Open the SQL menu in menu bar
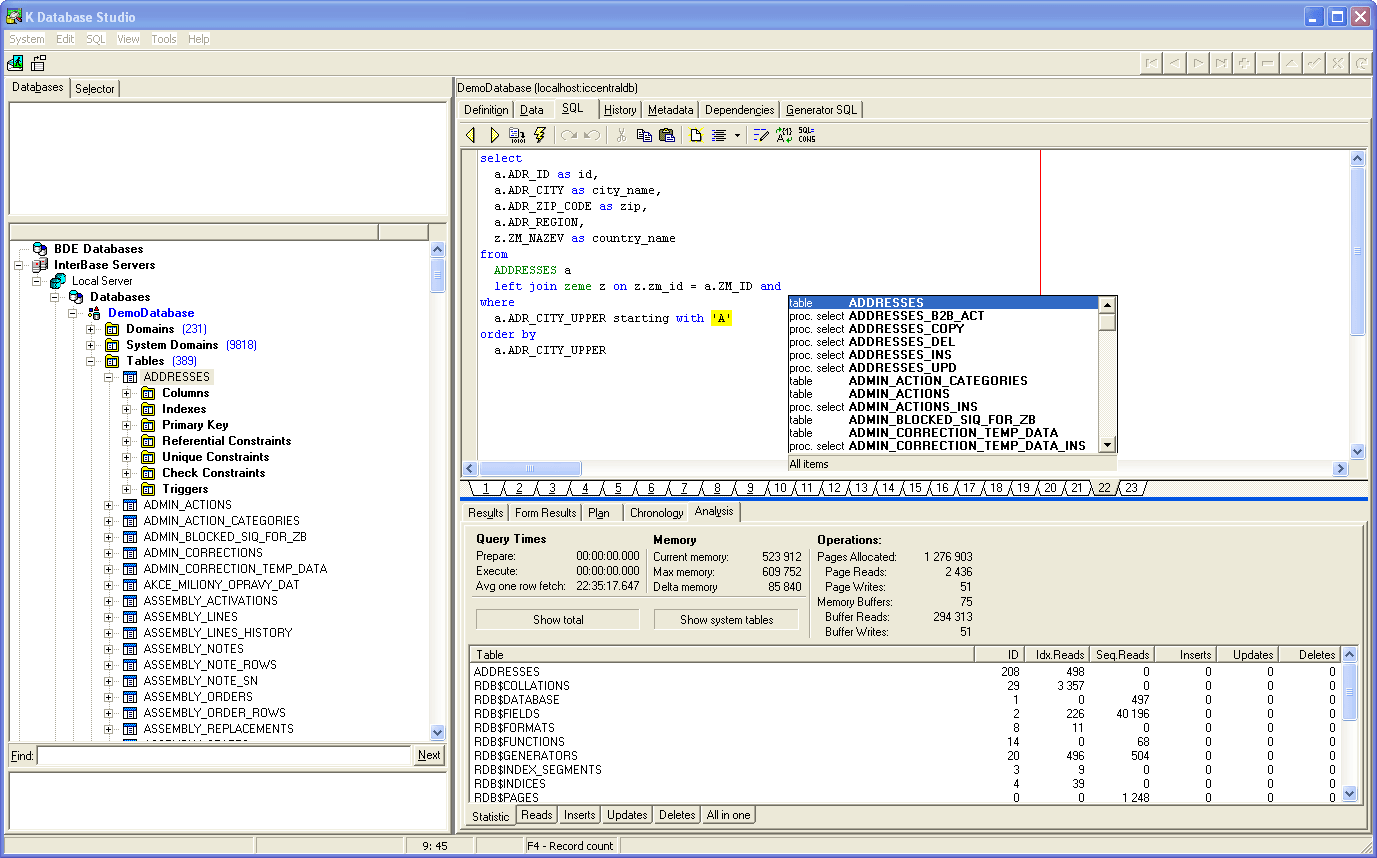Image resolution: width=1377 pixels, height=858 pixels. pyautogui.click(x=95, y=39)
